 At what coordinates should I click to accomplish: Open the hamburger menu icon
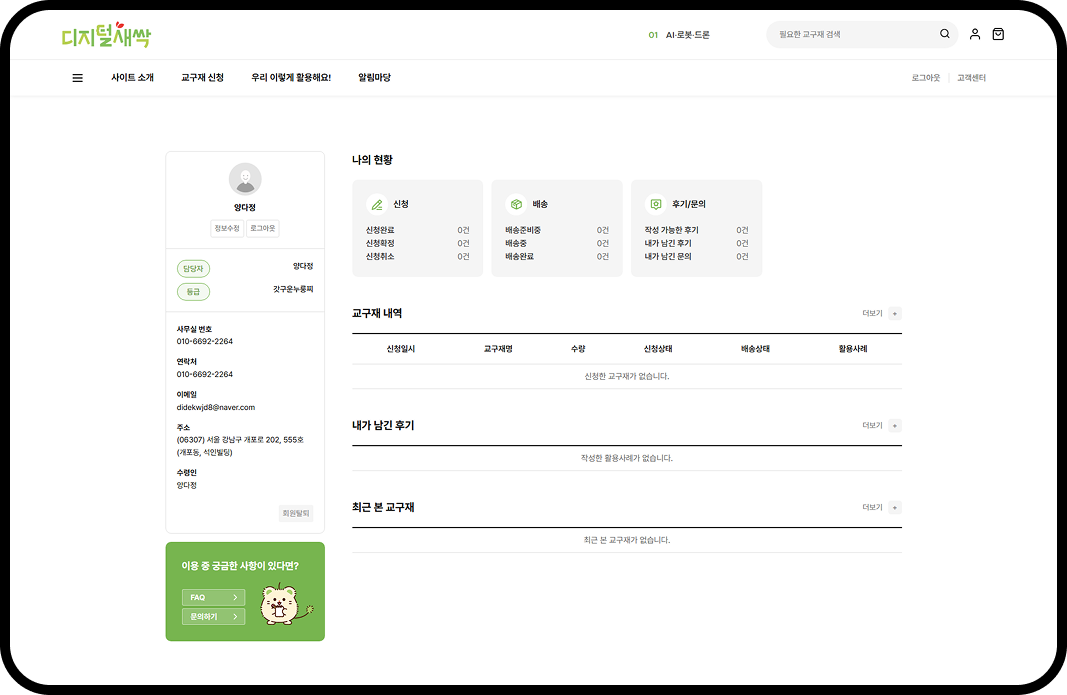78,78
